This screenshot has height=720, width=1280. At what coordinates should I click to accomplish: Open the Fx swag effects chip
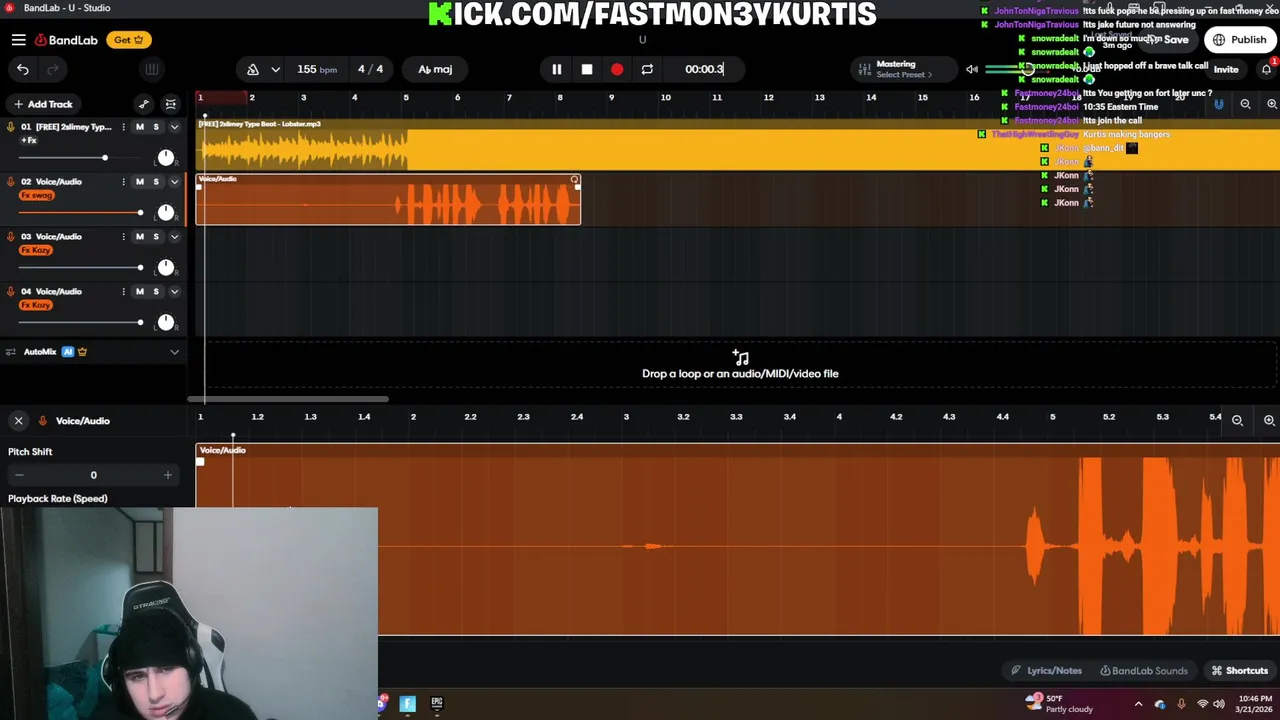(37, 195)
